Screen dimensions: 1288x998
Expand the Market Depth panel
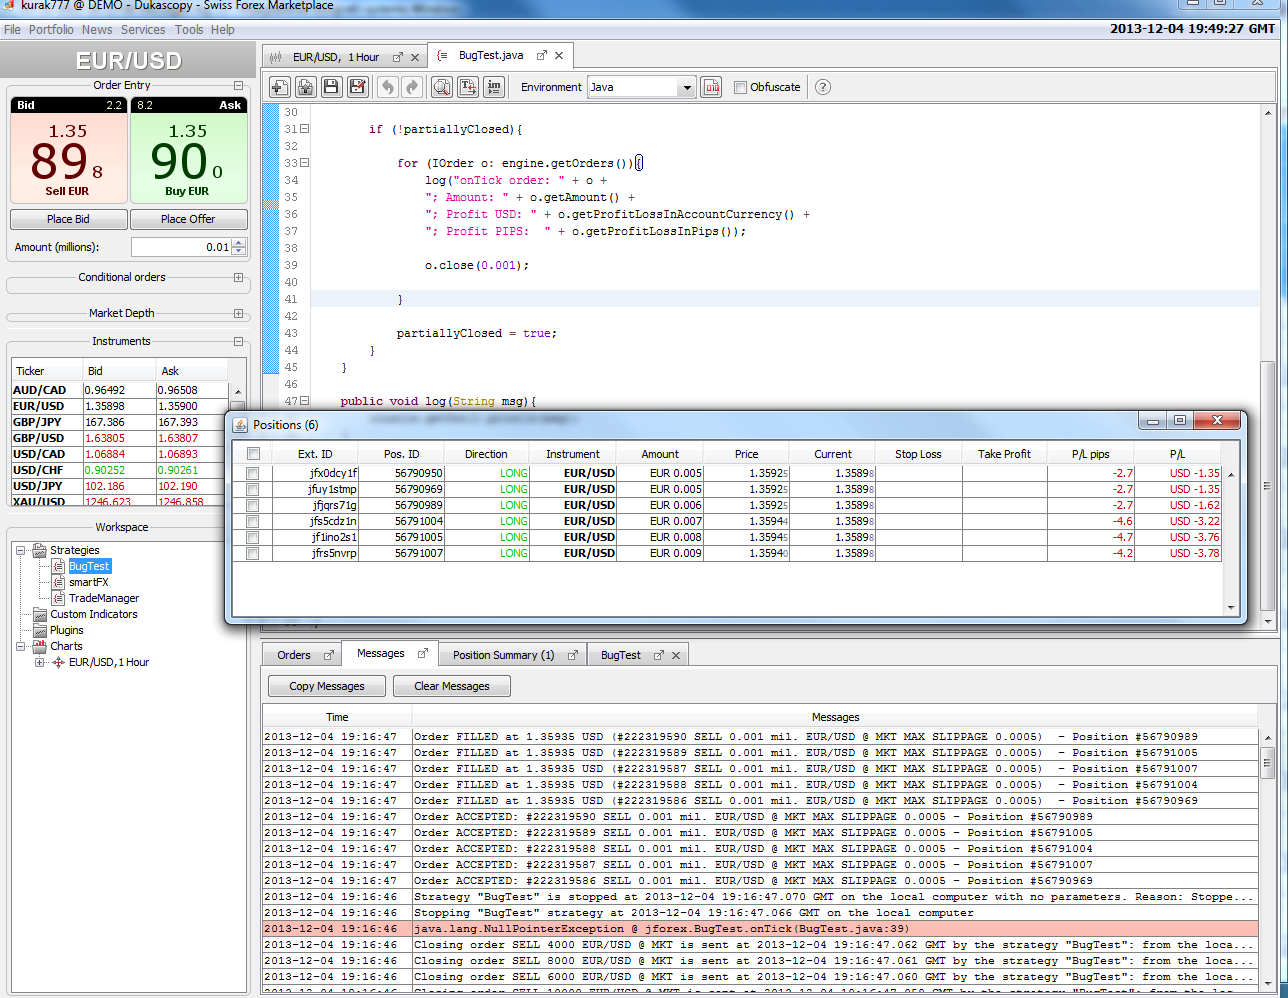[x=238, y=313]
